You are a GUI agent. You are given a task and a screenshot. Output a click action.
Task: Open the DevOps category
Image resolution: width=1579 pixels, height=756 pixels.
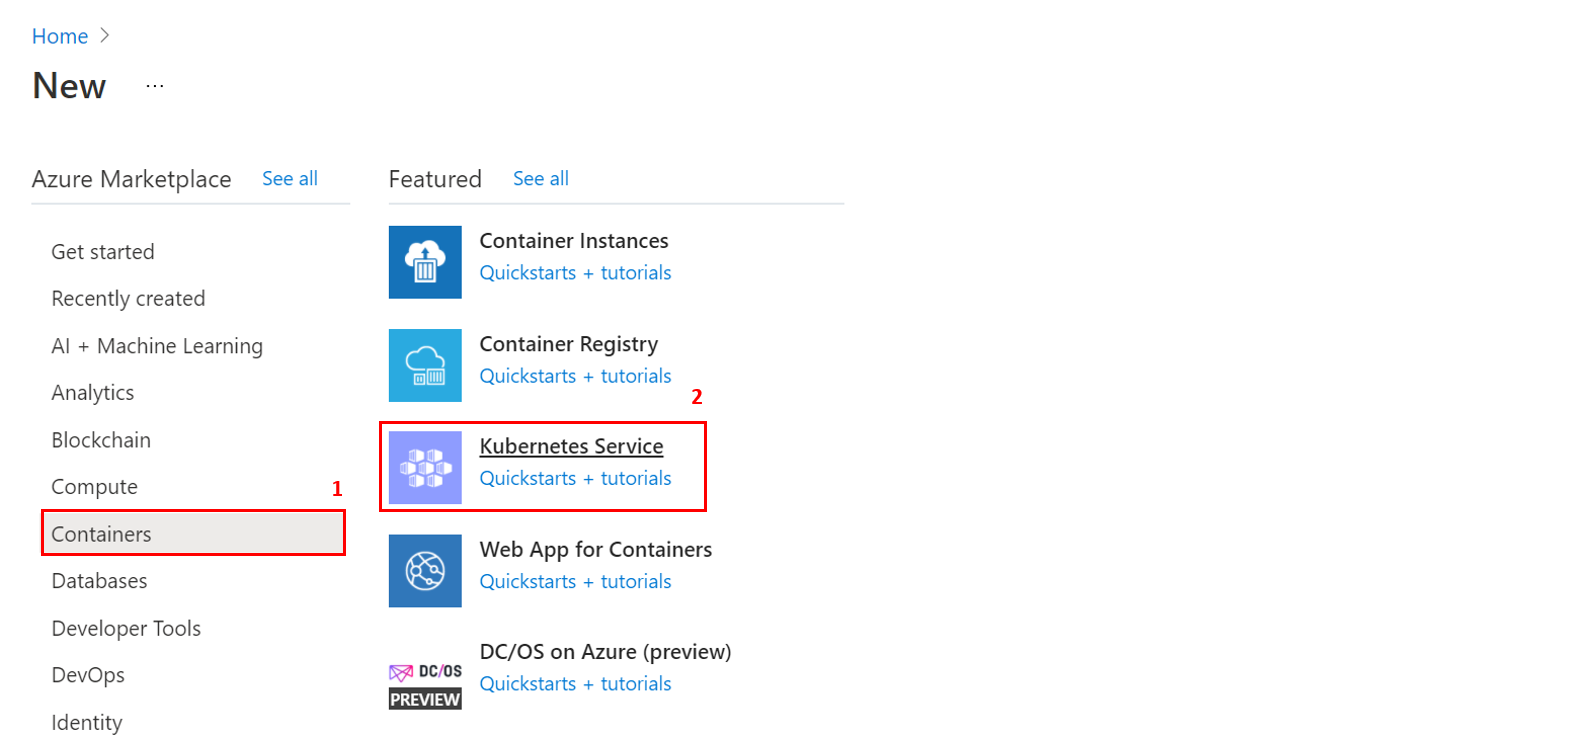point(88,674)
